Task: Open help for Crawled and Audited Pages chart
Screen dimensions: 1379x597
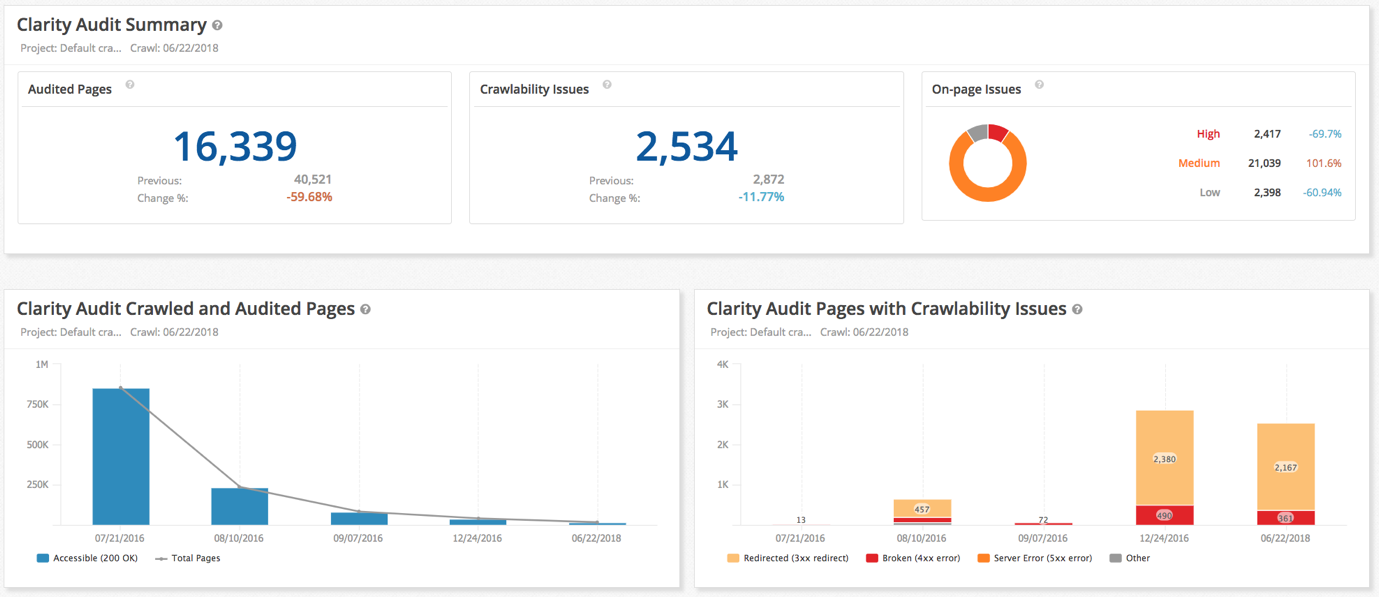Action: tap(365, 309)
